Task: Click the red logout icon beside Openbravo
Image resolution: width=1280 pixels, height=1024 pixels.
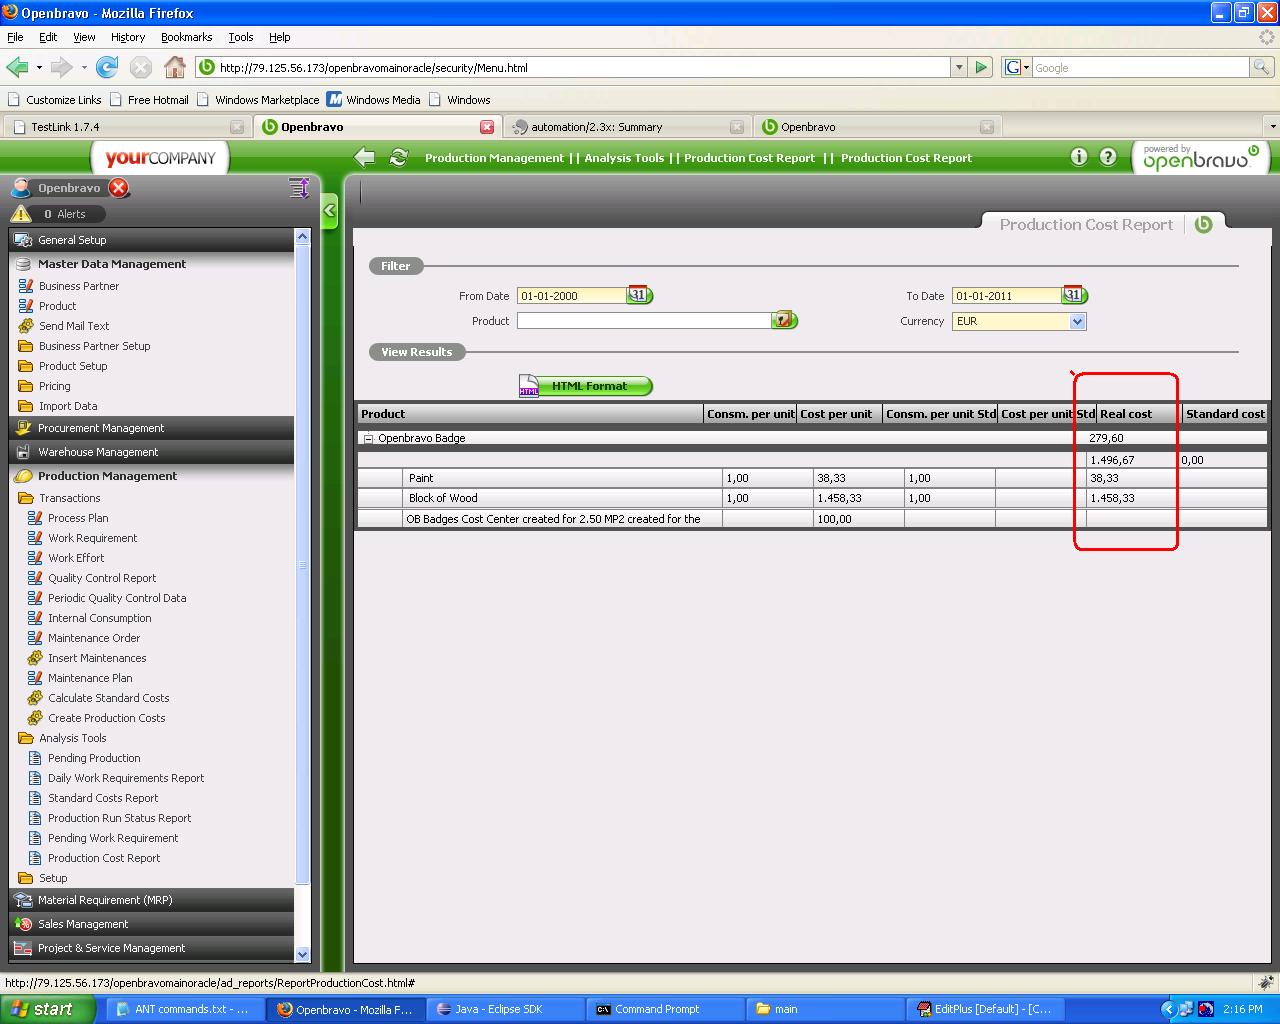Action: point(119,188)
